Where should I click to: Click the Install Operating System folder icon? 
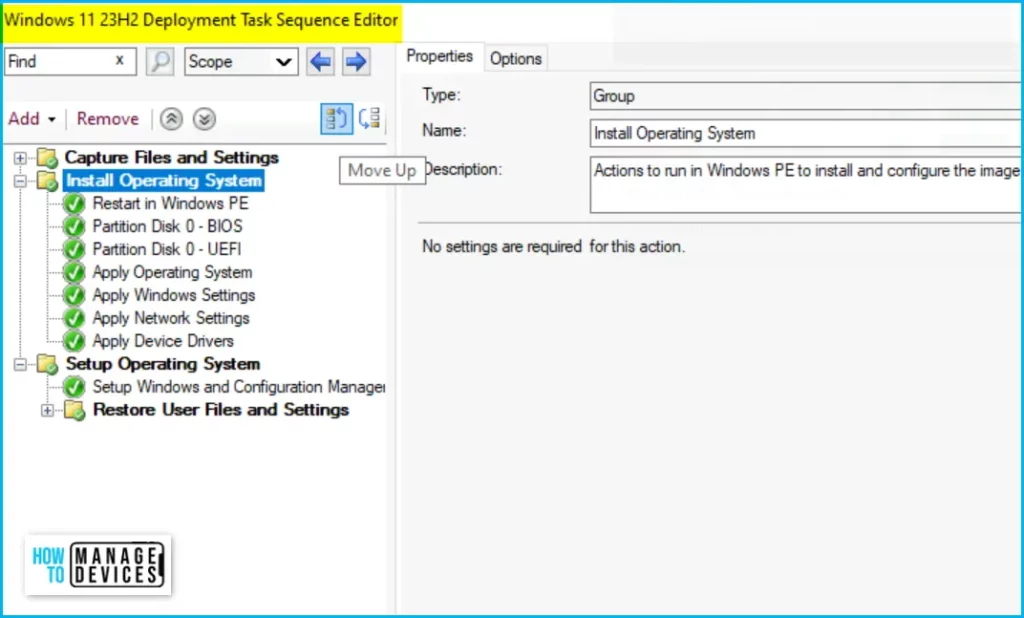point(47,181)
